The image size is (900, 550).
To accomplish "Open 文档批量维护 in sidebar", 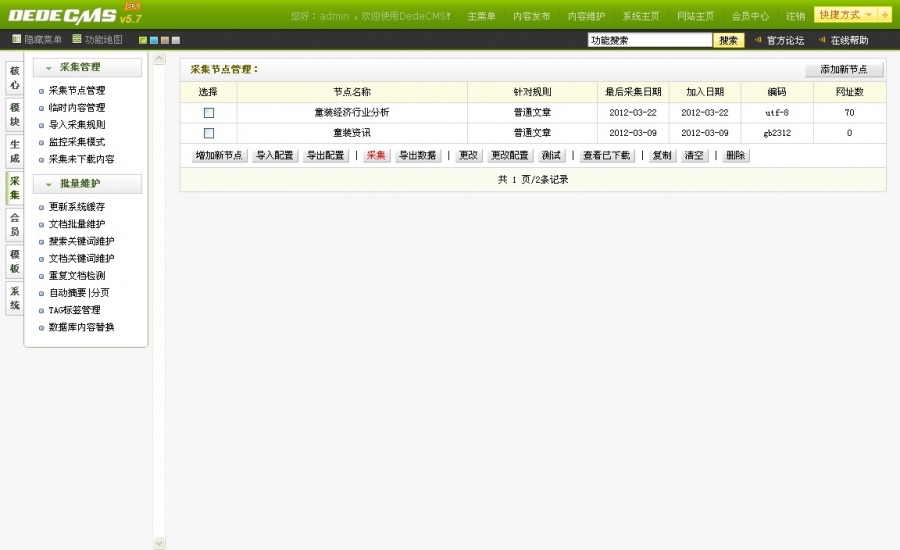I will tap(77, 224).
